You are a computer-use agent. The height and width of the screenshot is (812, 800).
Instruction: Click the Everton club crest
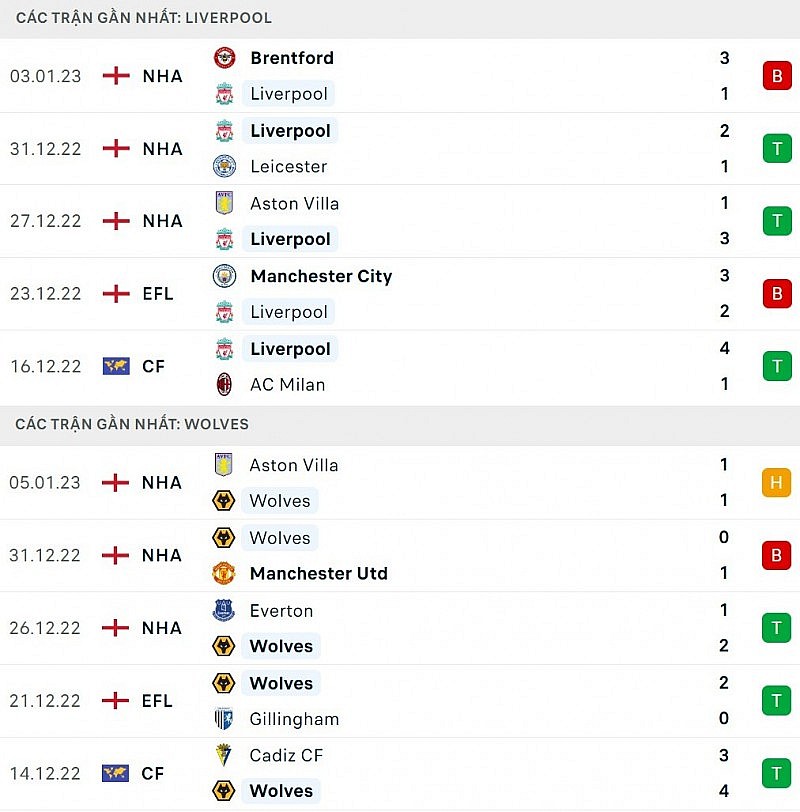[224, 611]
